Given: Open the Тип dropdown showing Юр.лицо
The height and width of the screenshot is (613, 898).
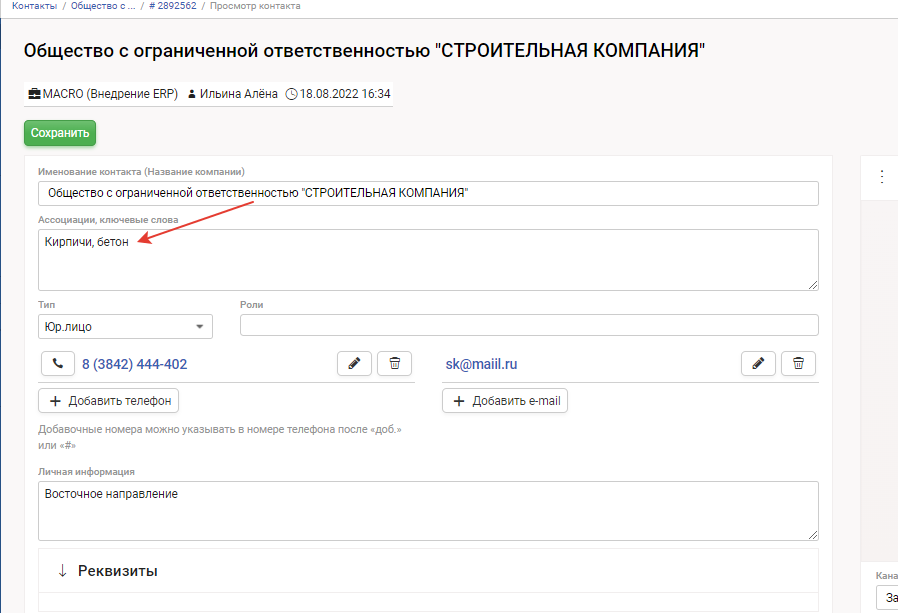Looking at the screenshot, I should [124, 326].
